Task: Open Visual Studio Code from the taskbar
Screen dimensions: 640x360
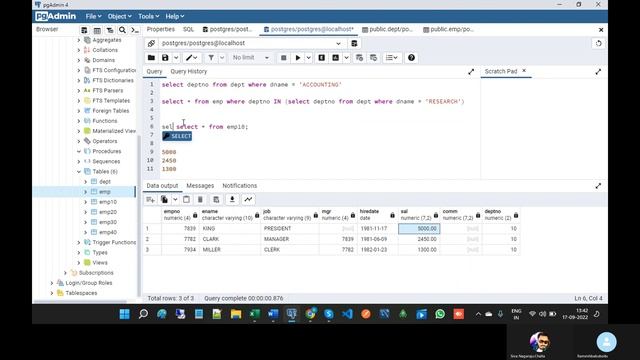Action: point(347,314)
